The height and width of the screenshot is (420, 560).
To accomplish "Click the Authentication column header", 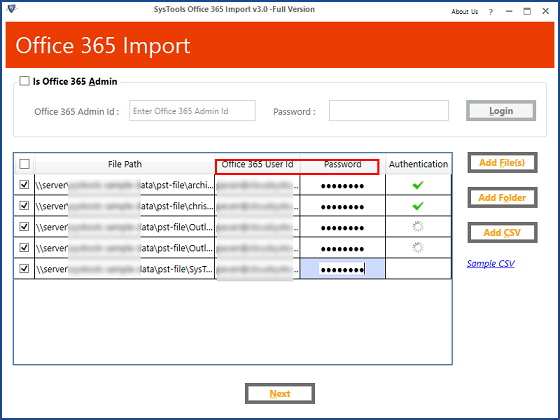I will click(x=418, y=164).
